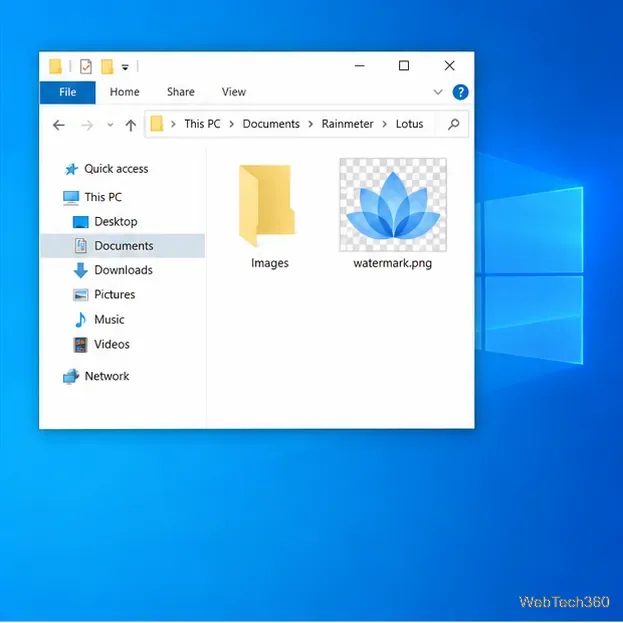Expand the chevron after This PC breadcrumb
This screenshot has width=623, height=623.
click(x=231, y=124)
